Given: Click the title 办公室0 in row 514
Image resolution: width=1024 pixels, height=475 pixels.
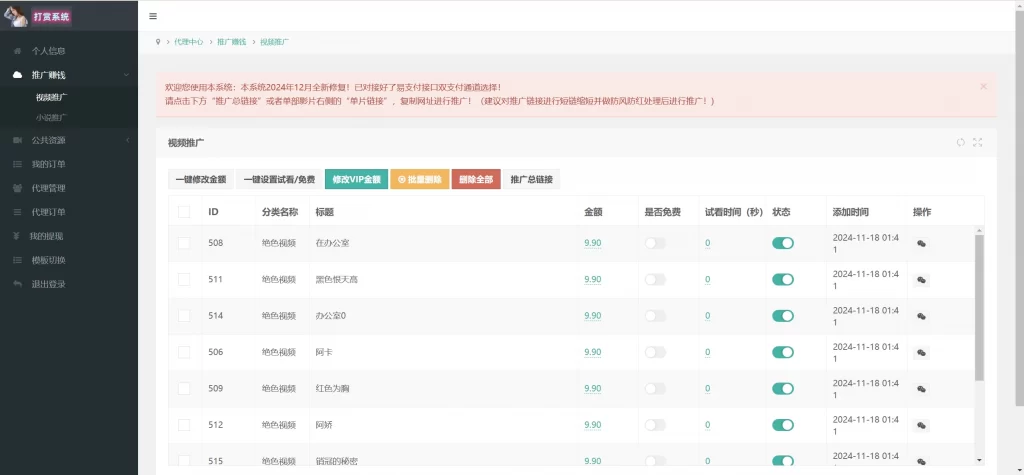Looking at the screenshot, I should (330, 316).
